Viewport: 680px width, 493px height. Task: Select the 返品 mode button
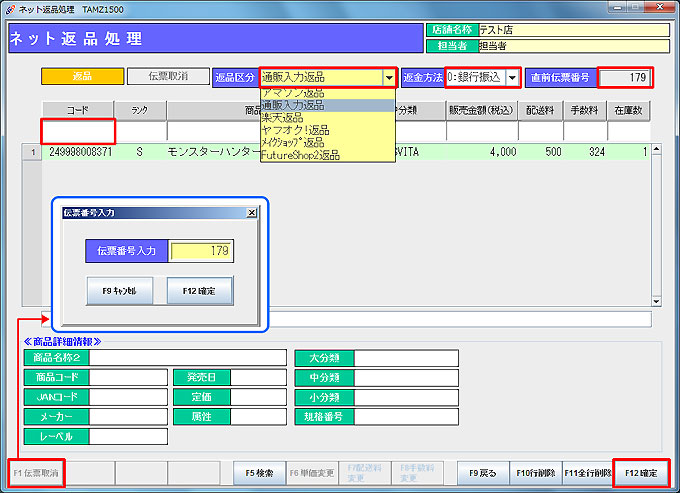tap(82, 76)
